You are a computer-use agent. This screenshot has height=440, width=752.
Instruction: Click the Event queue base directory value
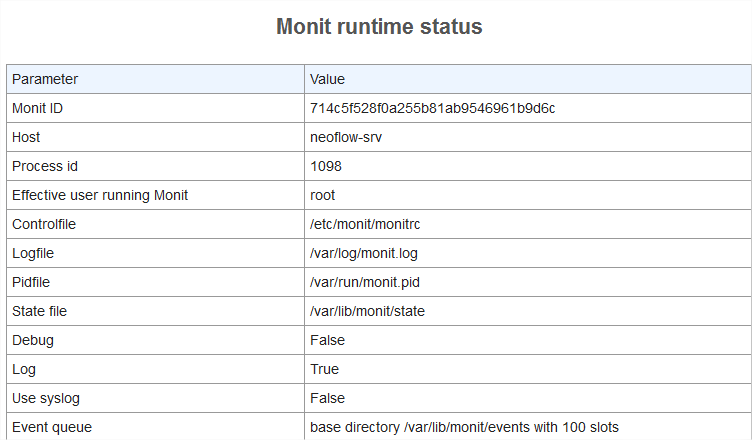click(x=464, y=427)
